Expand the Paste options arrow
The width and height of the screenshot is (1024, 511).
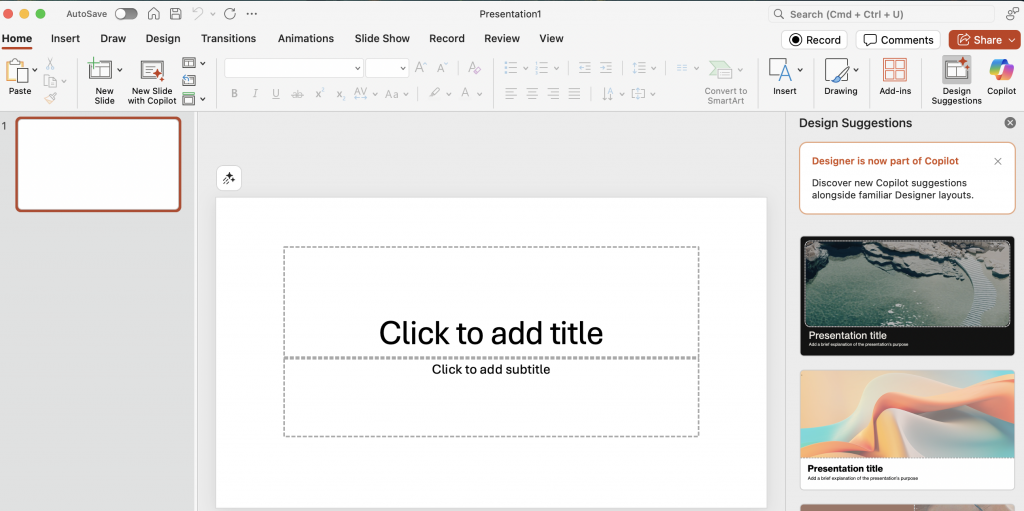point(35,69)
